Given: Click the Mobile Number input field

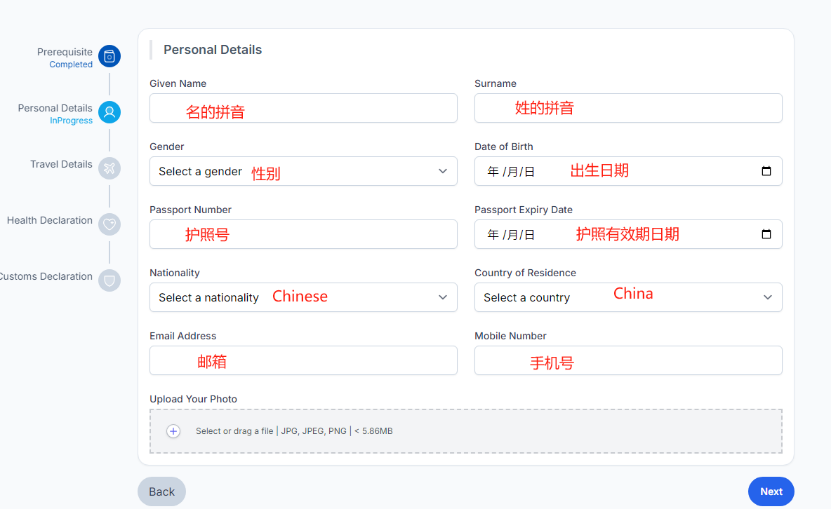Looking at the screenshot, I should (627, 360).
